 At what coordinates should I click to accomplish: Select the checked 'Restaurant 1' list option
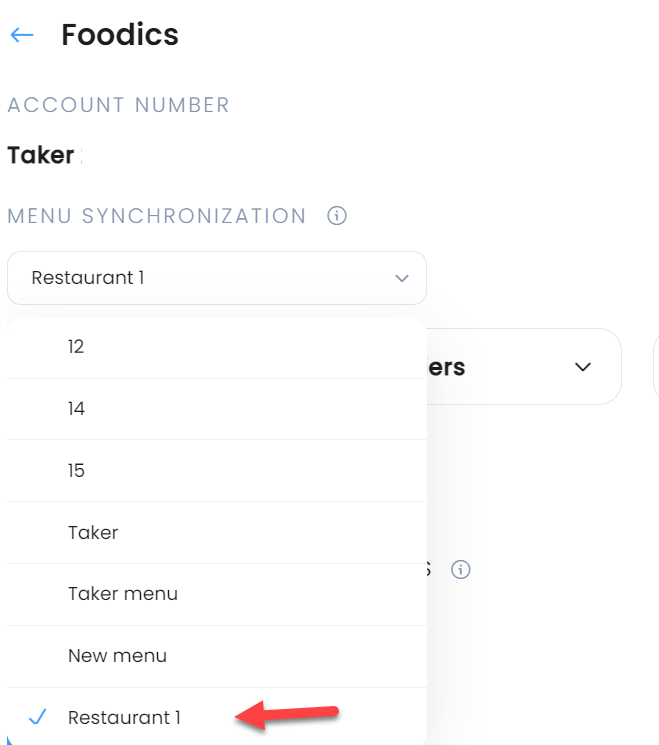coord(217,716)
